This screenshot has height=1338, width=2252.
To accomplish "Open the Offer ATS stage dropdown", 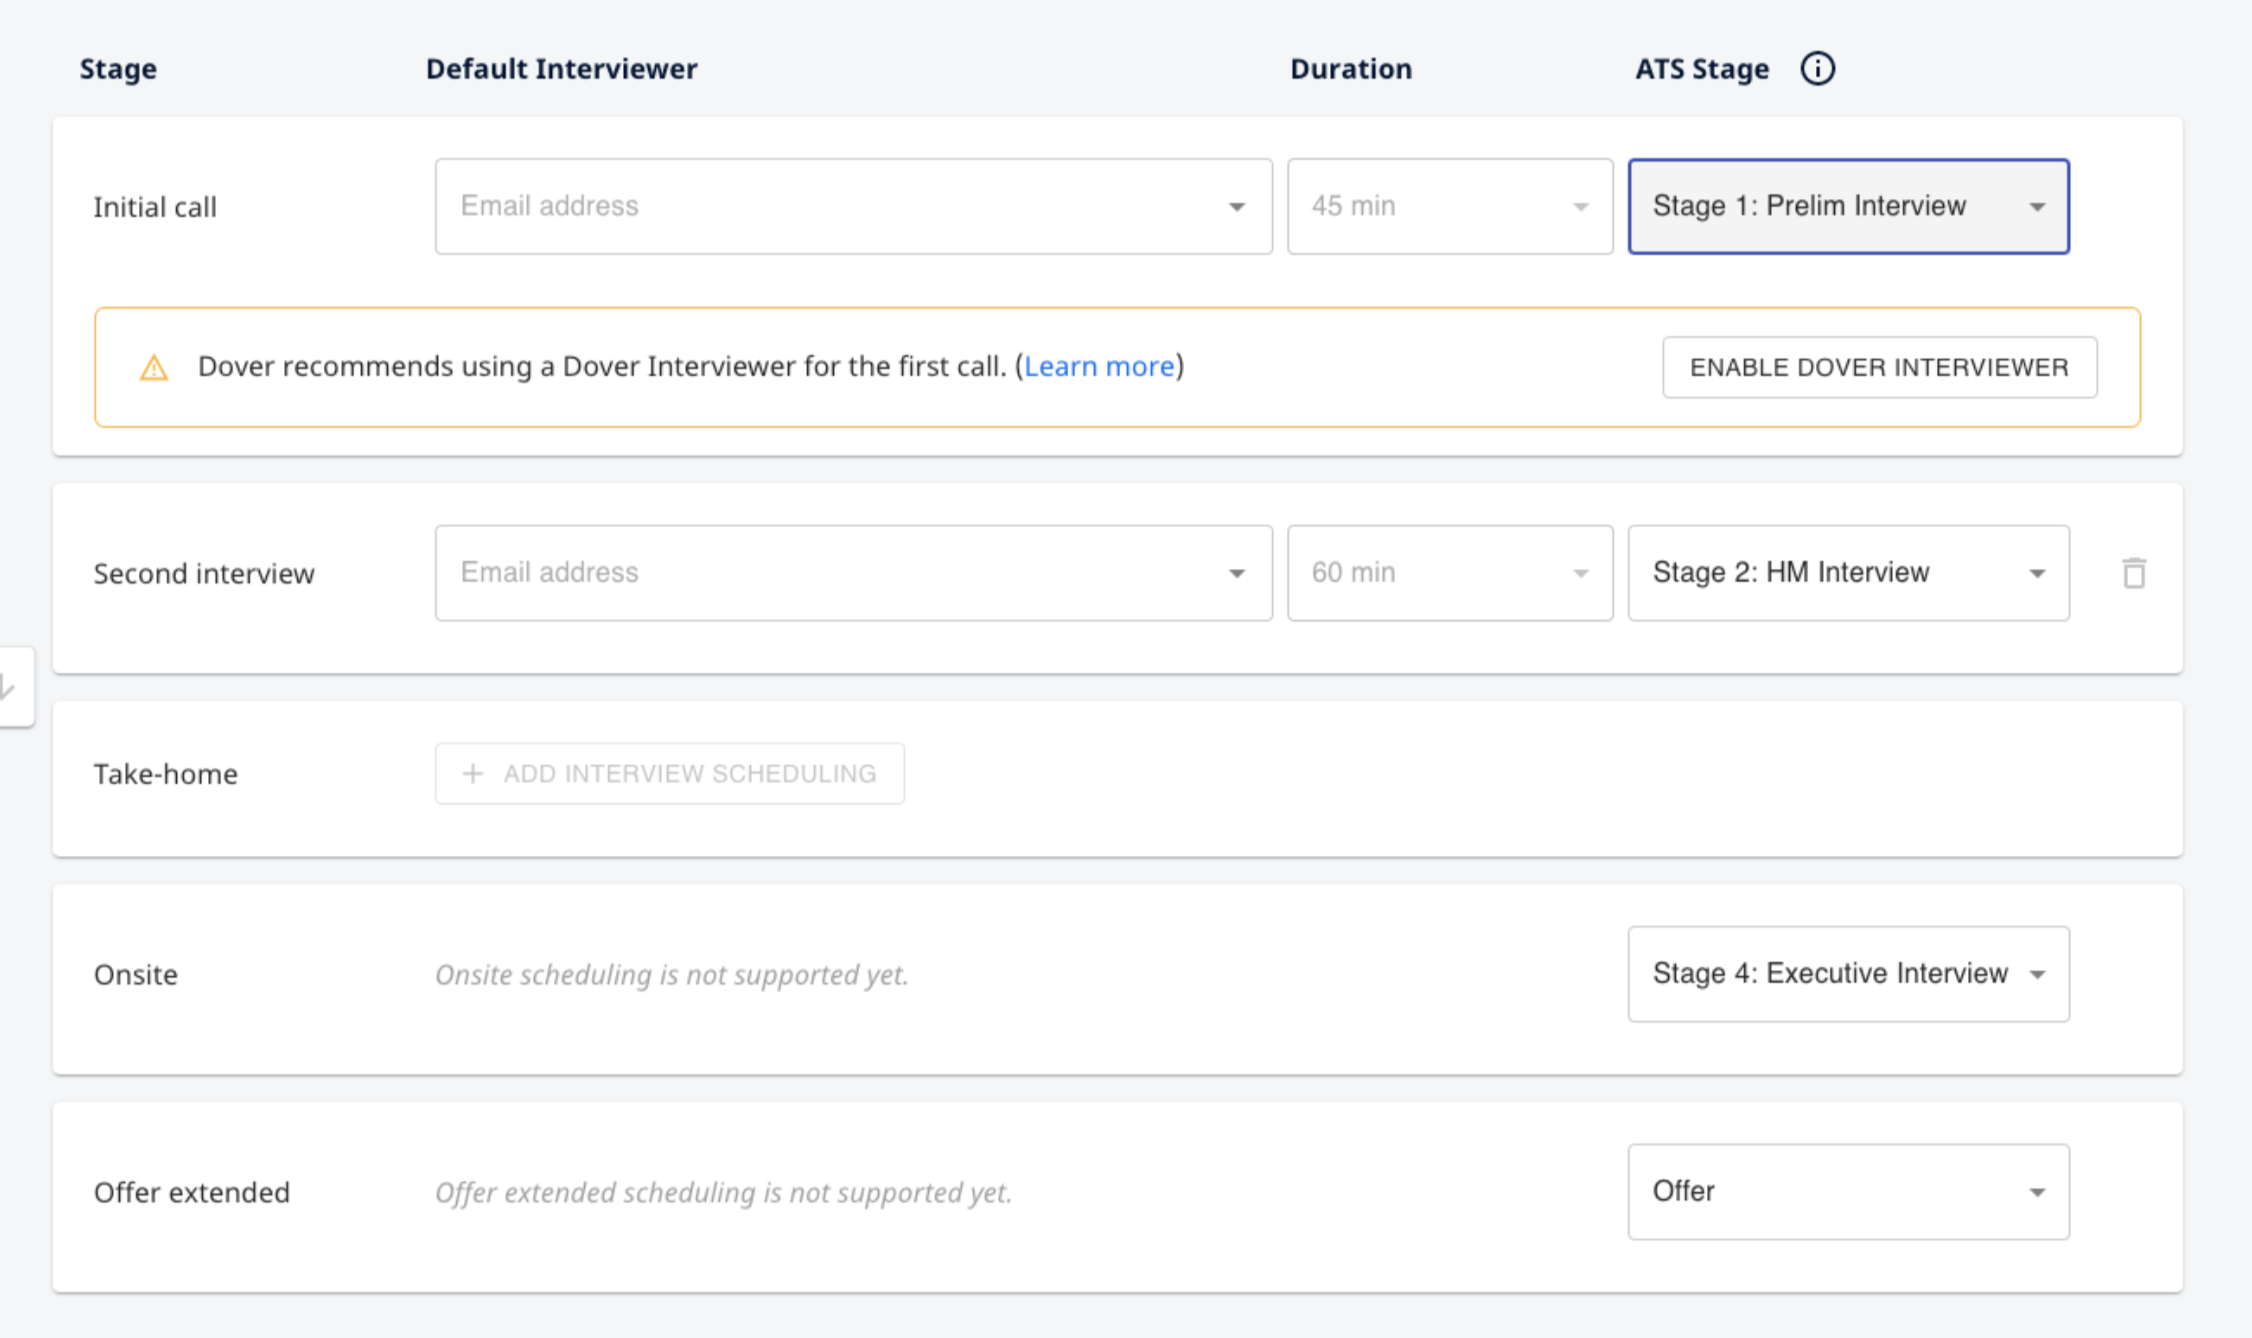I will pos(1848,1192).
